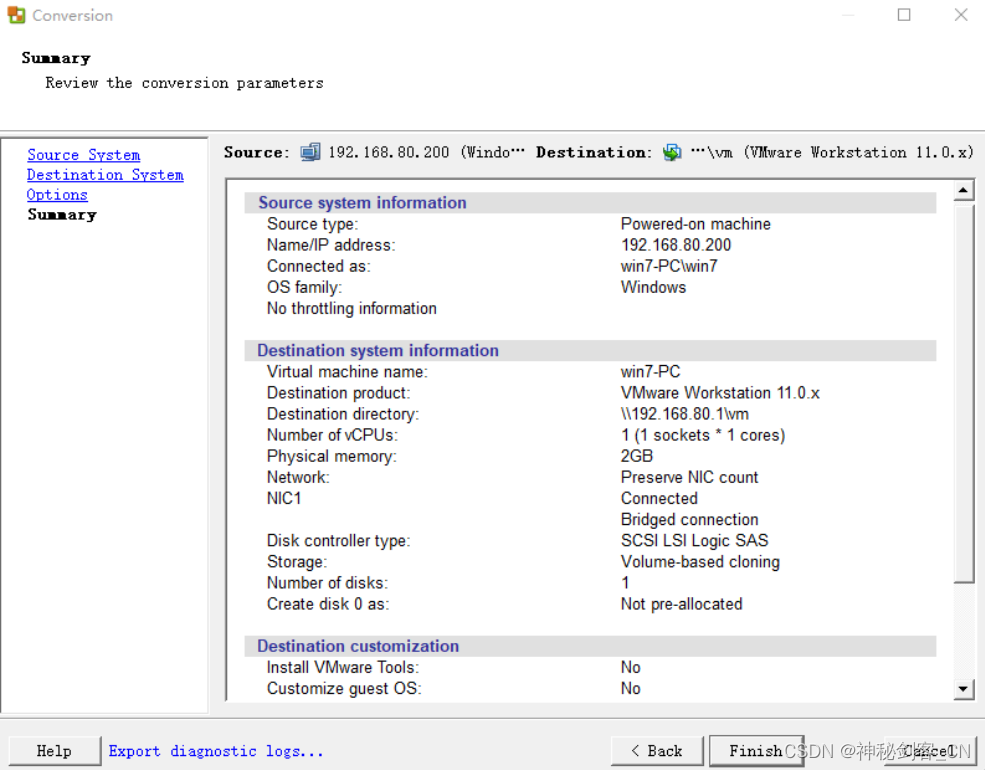Close the Conversion window

point(961,14)
